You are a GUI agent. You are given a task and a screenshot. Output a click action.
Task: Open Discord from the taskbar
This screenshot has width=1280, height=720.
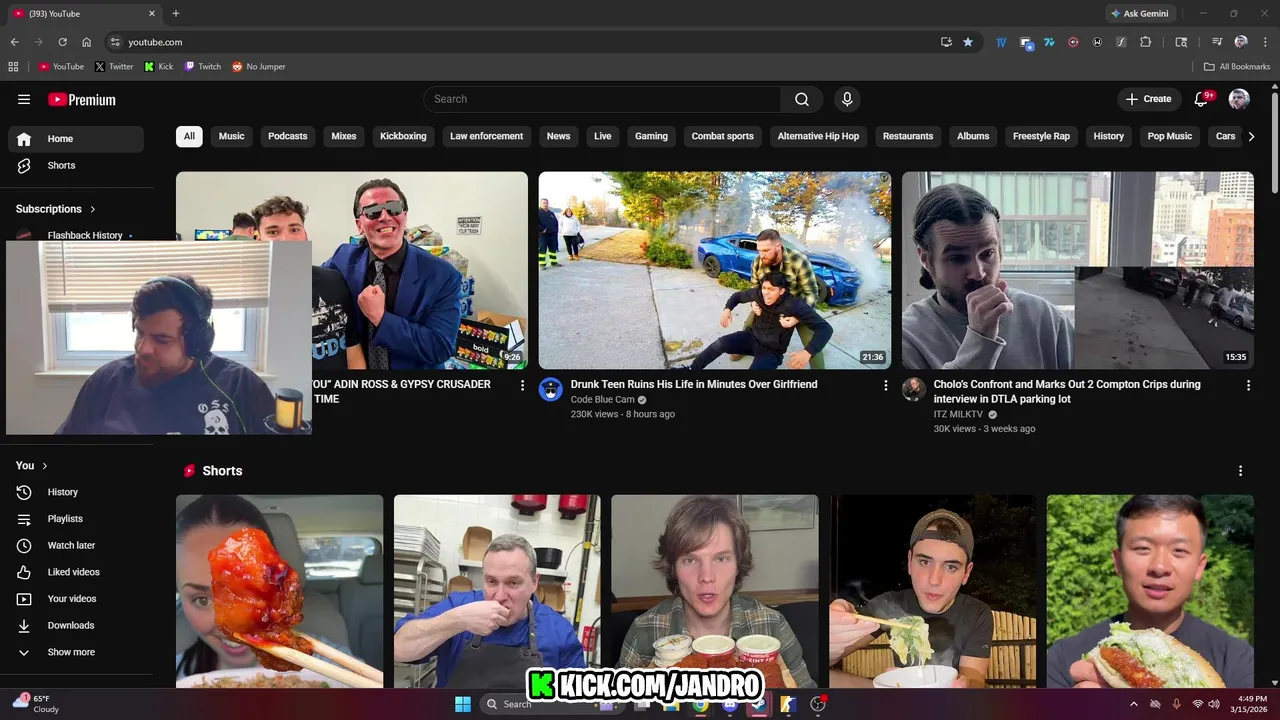click(x=729, y=704)
